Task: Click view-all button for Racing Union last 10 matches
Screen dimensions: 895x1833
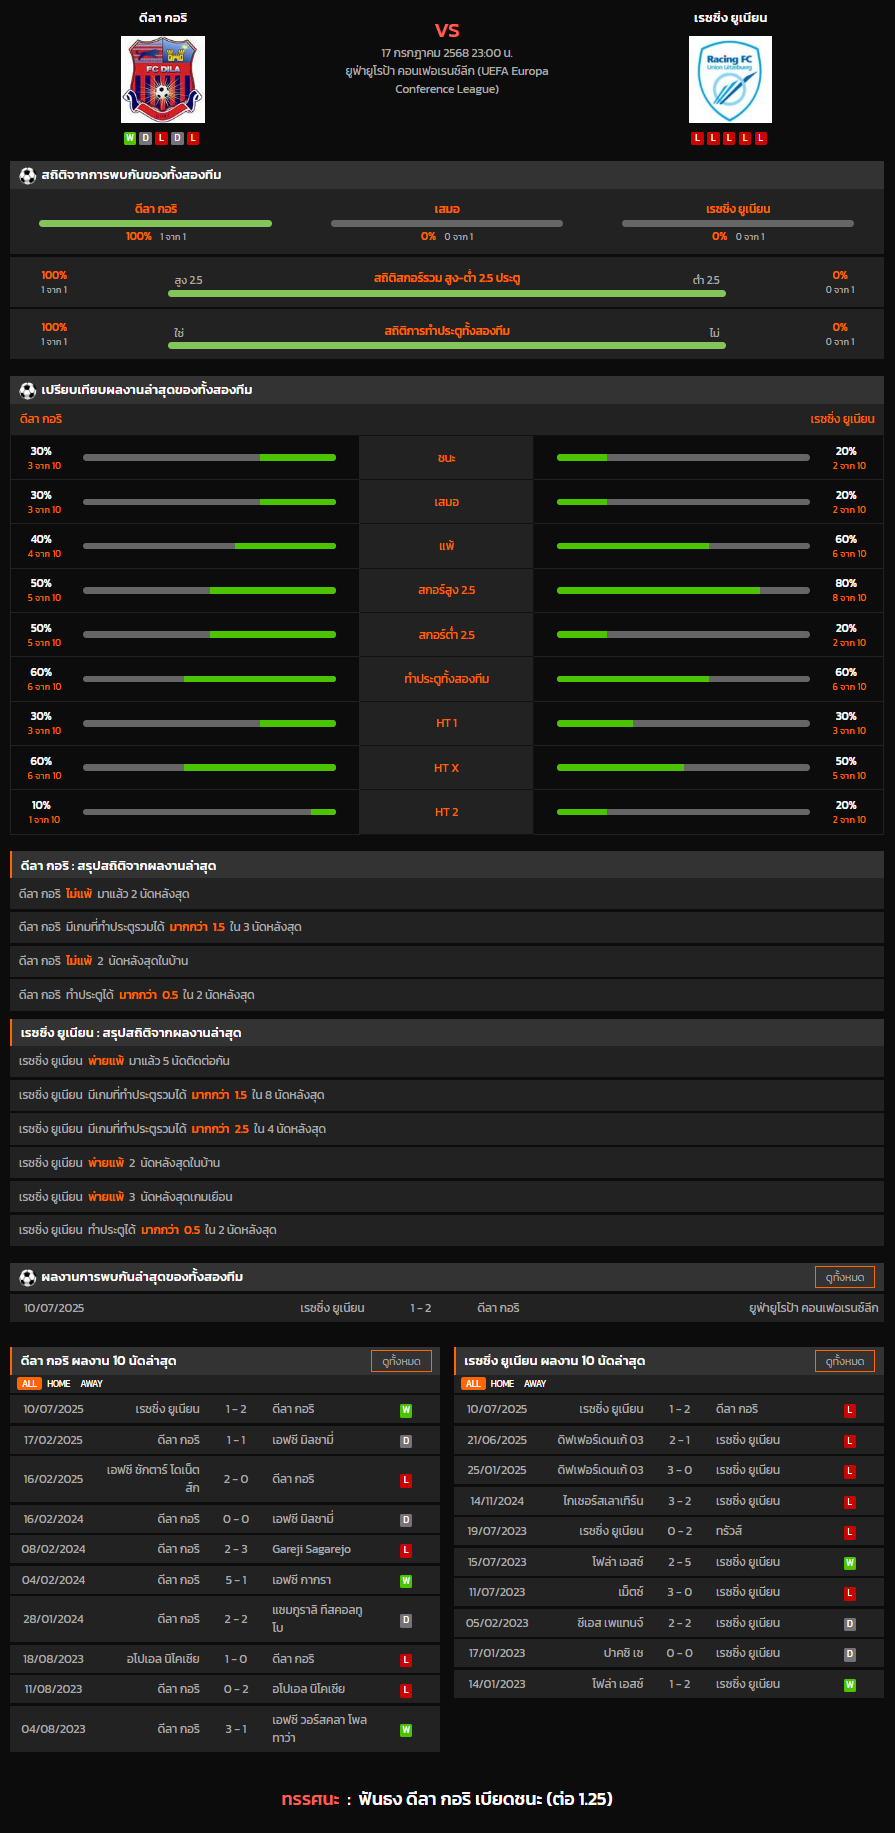Action: coord(845,1361)
